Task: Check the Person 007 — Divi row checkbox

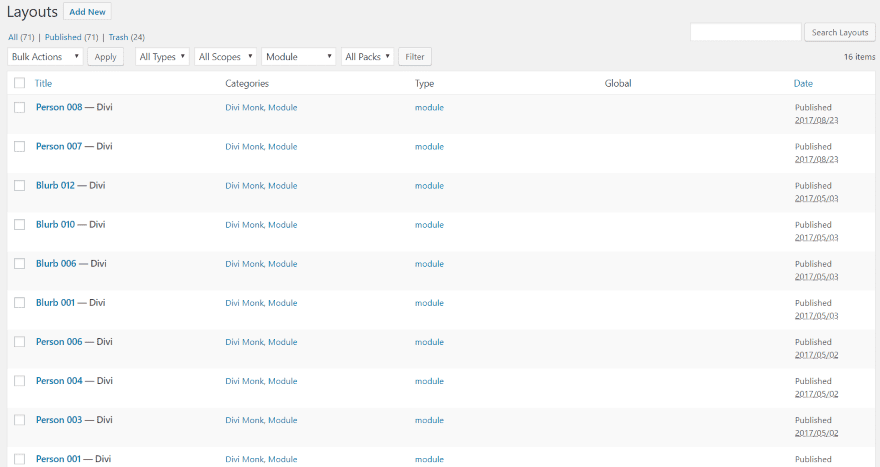Action: point(20,146)
